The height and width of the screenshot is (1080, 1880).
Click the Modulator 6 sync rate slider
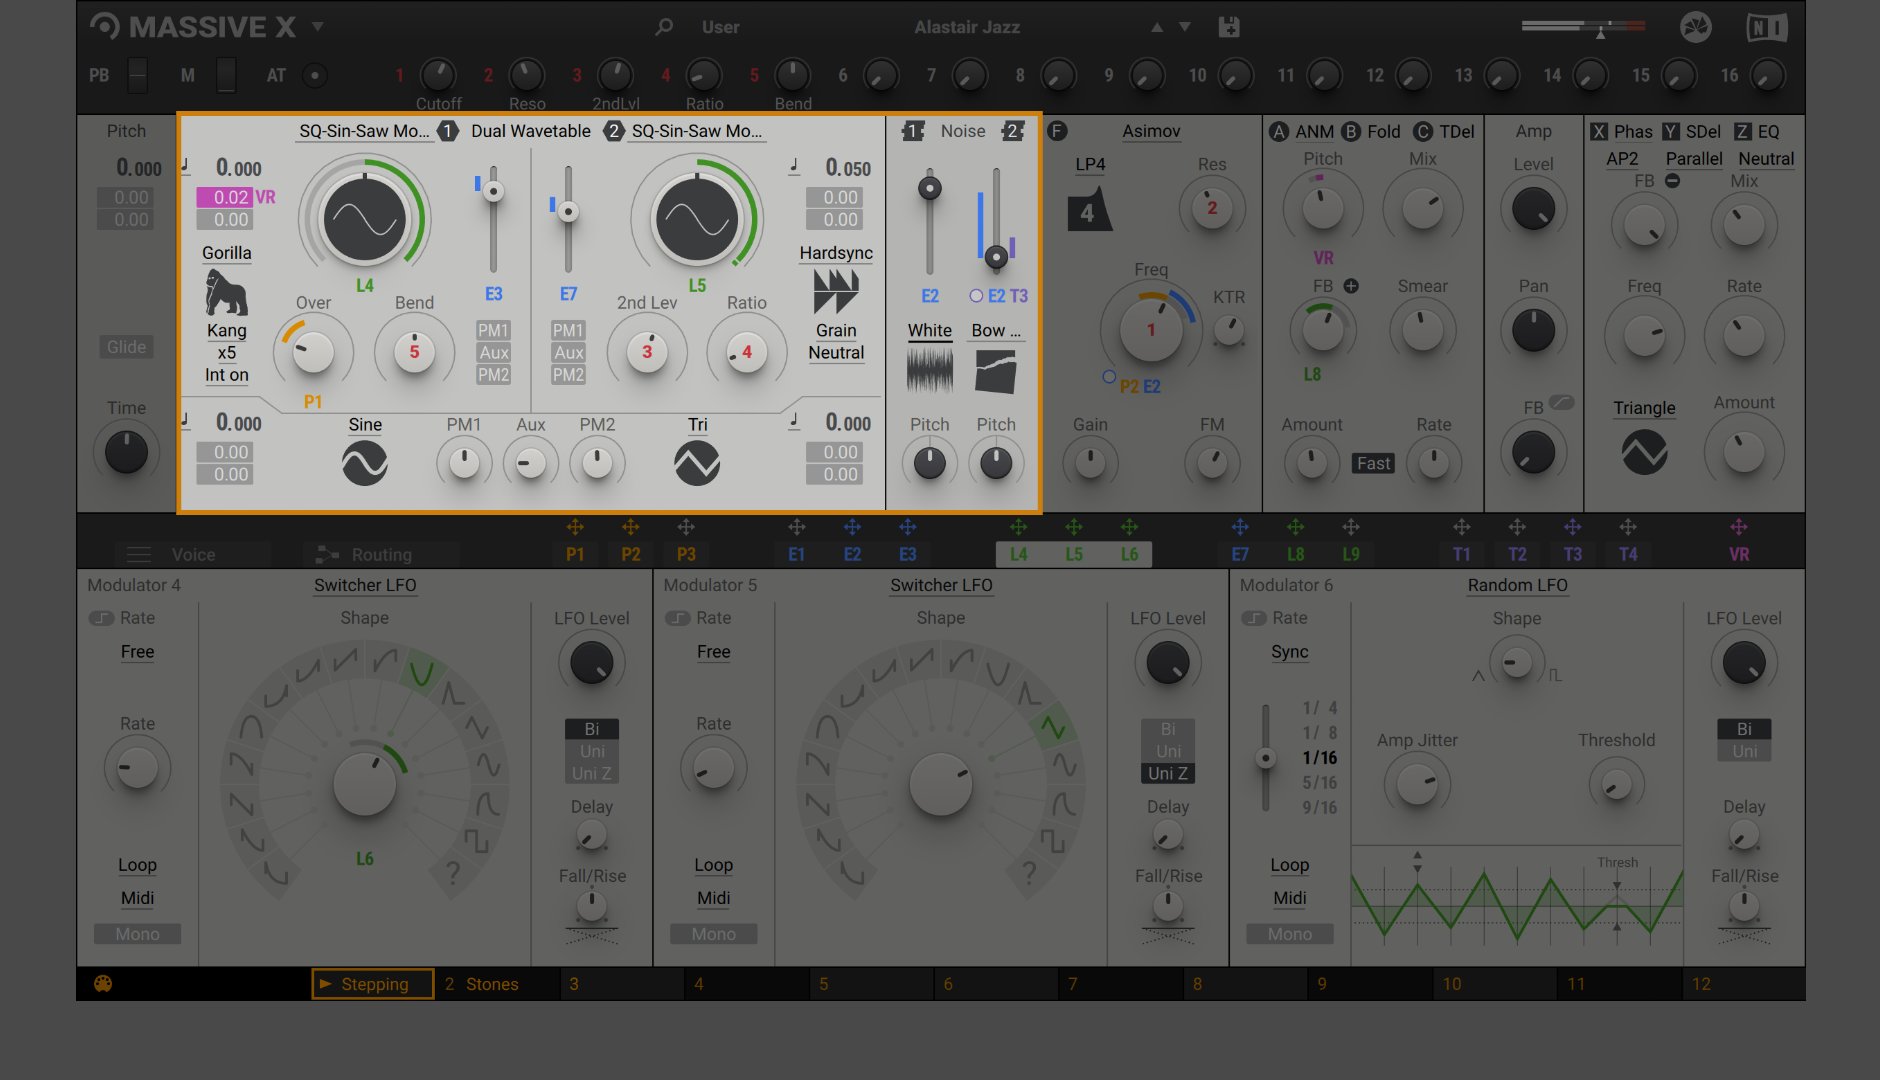pyautogui.click(x=1266, y=758)
